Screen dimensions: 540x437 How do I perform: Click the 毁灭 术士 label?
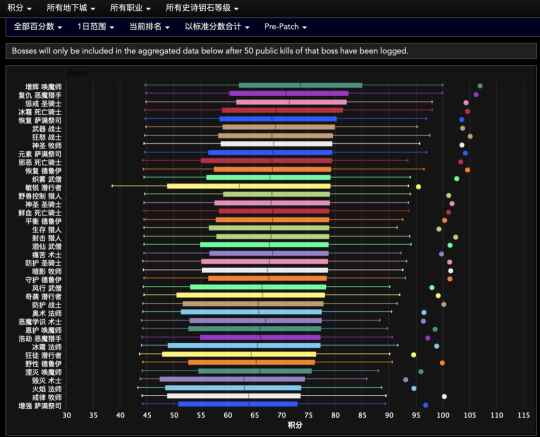(x=47, y=381)
